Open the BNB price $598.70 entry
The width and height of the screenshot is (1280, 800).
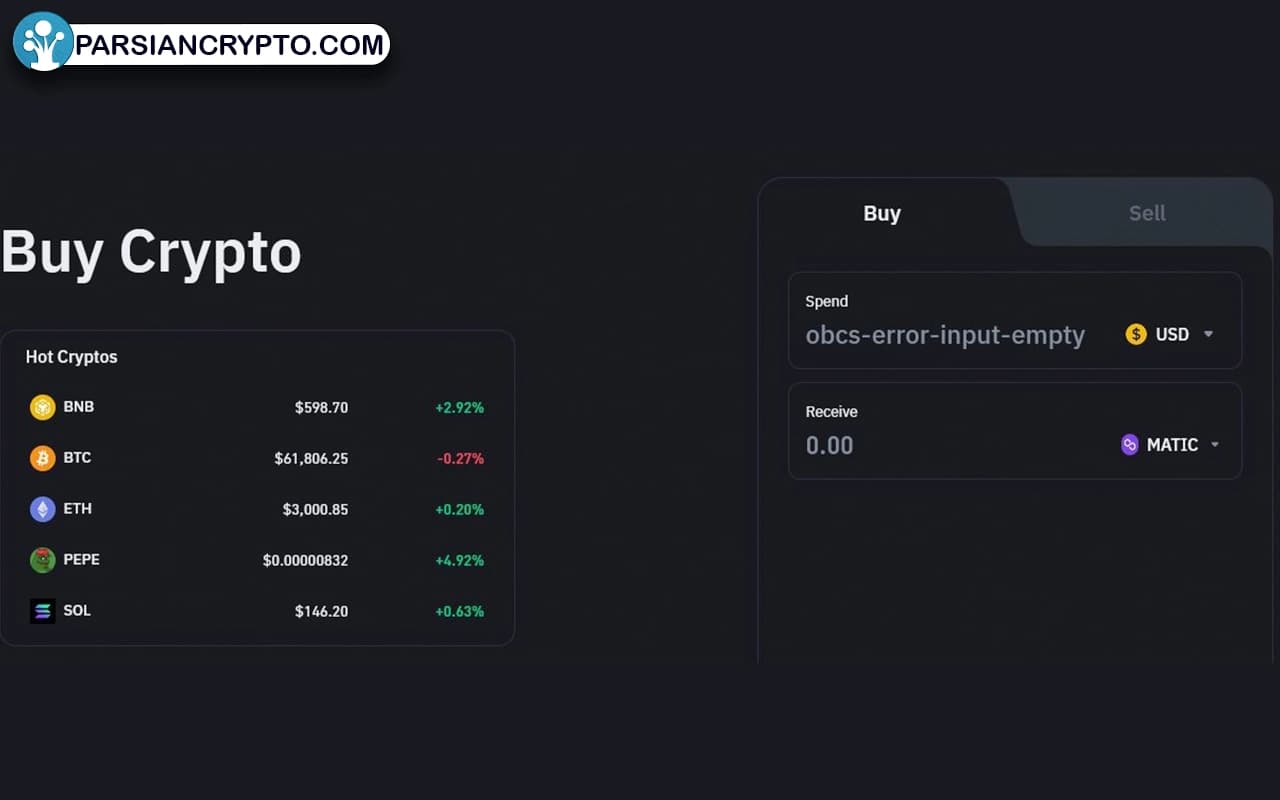tap(321, 408)
